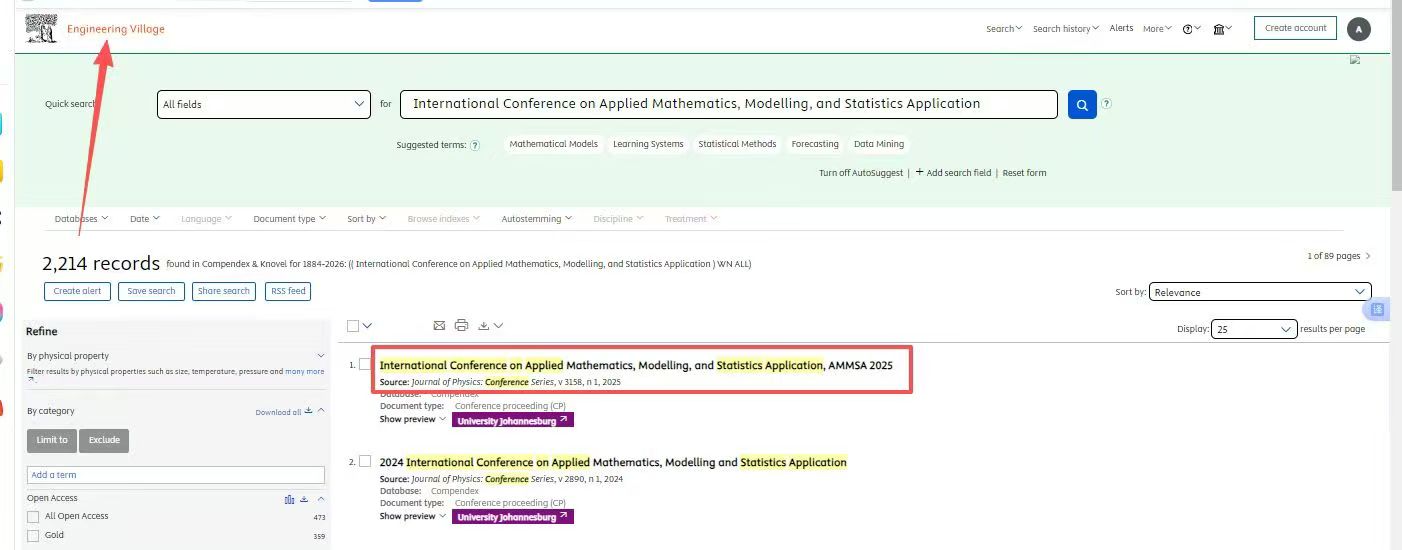Open the Search history menu
Image resolution: width=1402 pixels, height=550 pixels.
tap(1065, 29)
